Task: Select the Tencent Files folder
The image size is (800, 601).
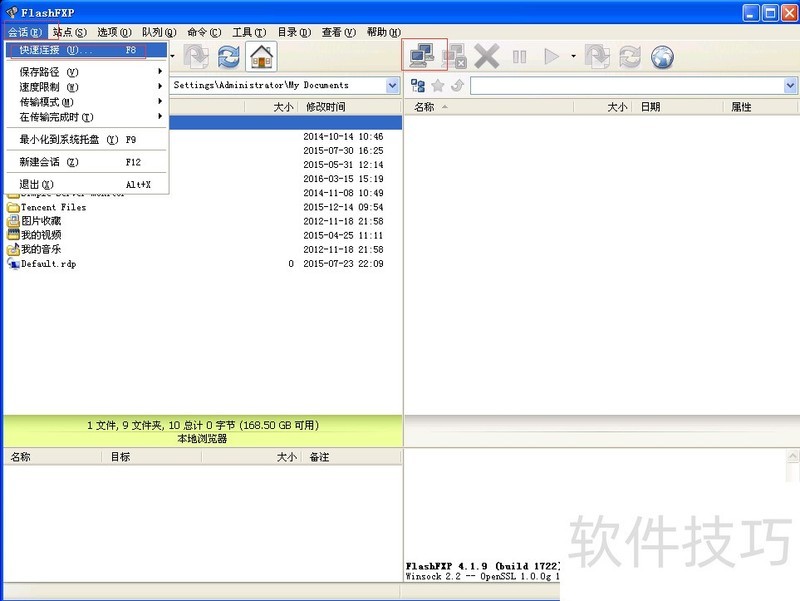Action: click(x=53, y=207)
